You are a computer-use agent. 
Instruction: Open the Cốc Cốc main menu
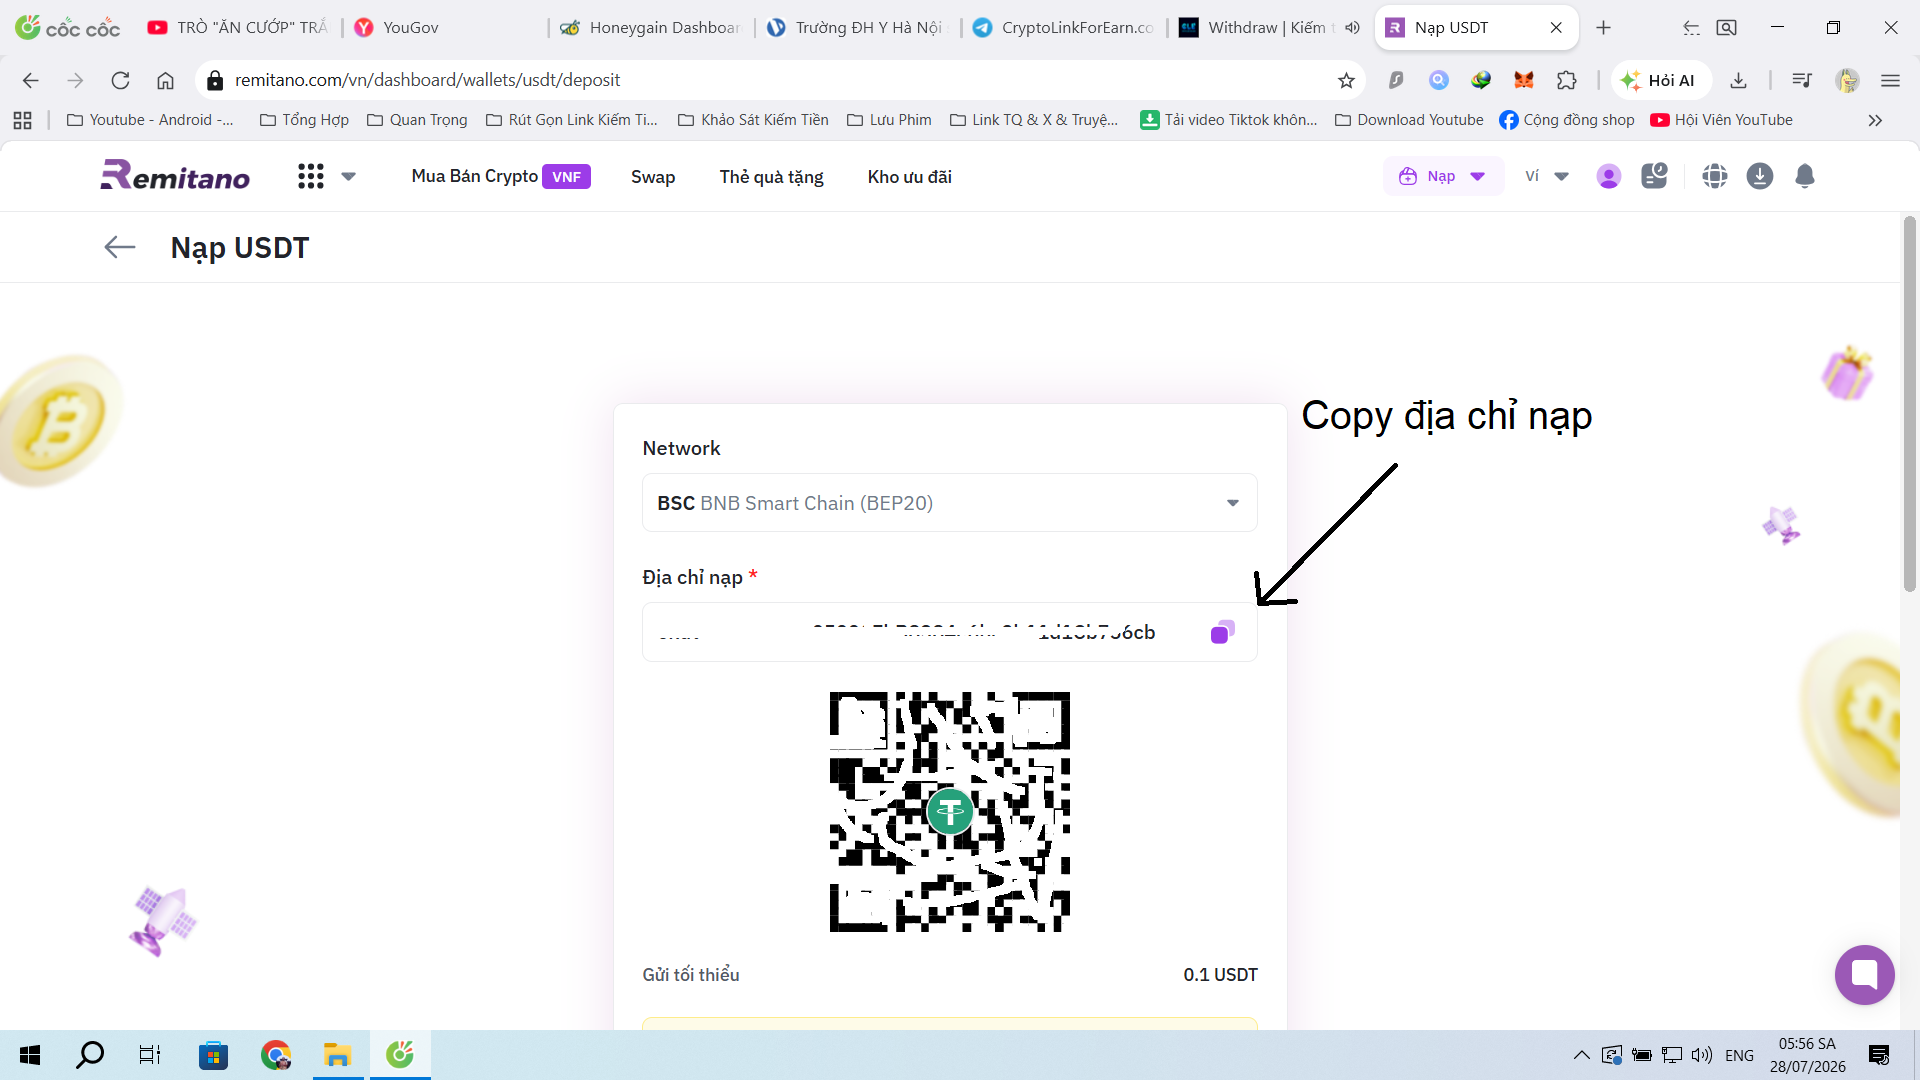pos(1890,80)
